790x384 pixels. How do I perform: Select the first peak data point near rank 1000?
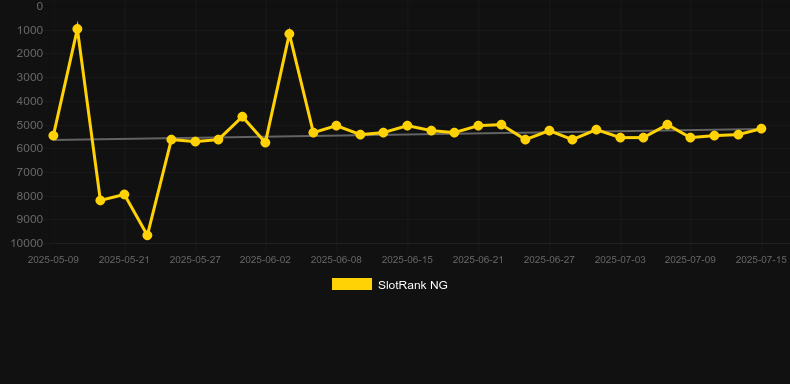pos(77,29)
